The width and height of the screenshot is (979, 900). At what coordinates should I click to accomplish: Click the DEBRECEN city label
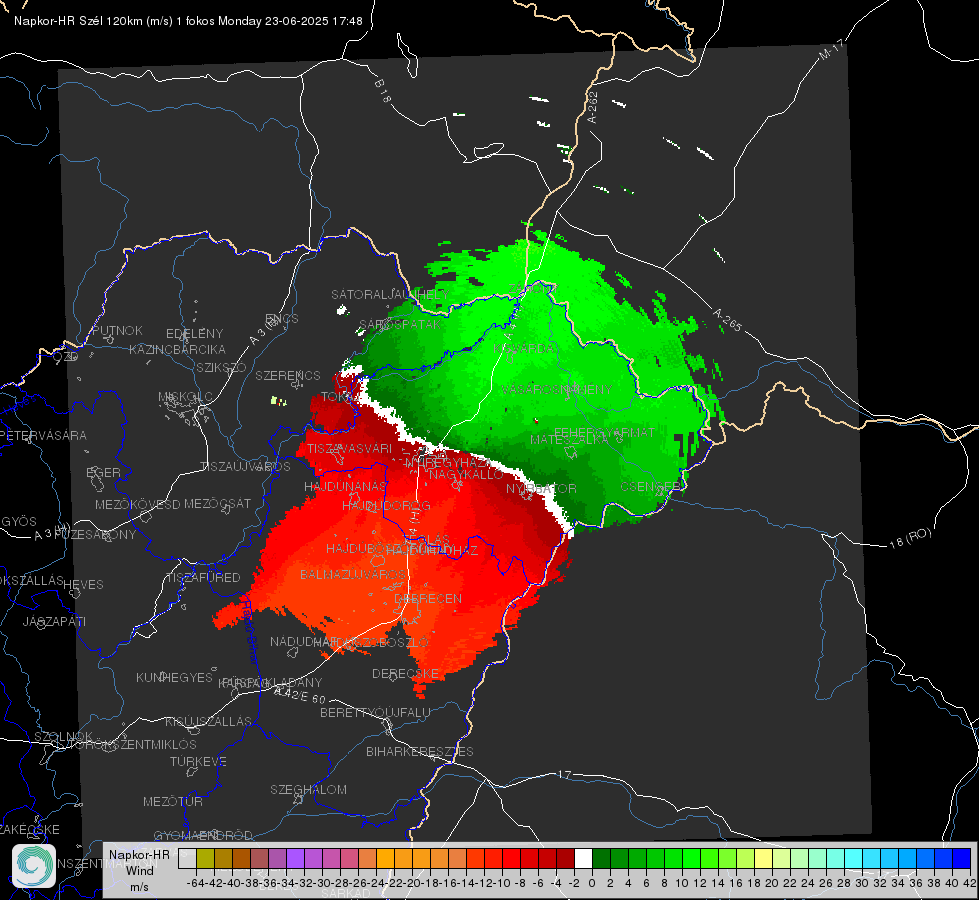pos(428,599)
